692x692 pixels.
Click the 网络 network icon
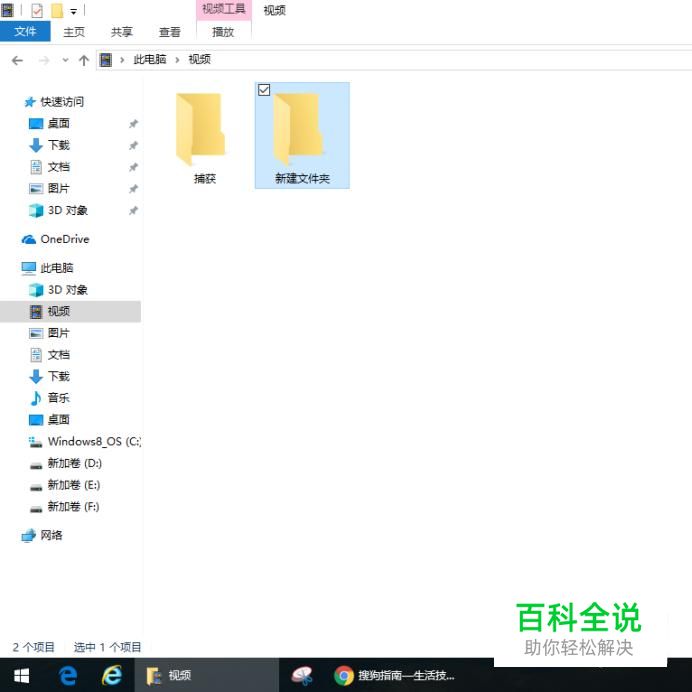point(29,535)
